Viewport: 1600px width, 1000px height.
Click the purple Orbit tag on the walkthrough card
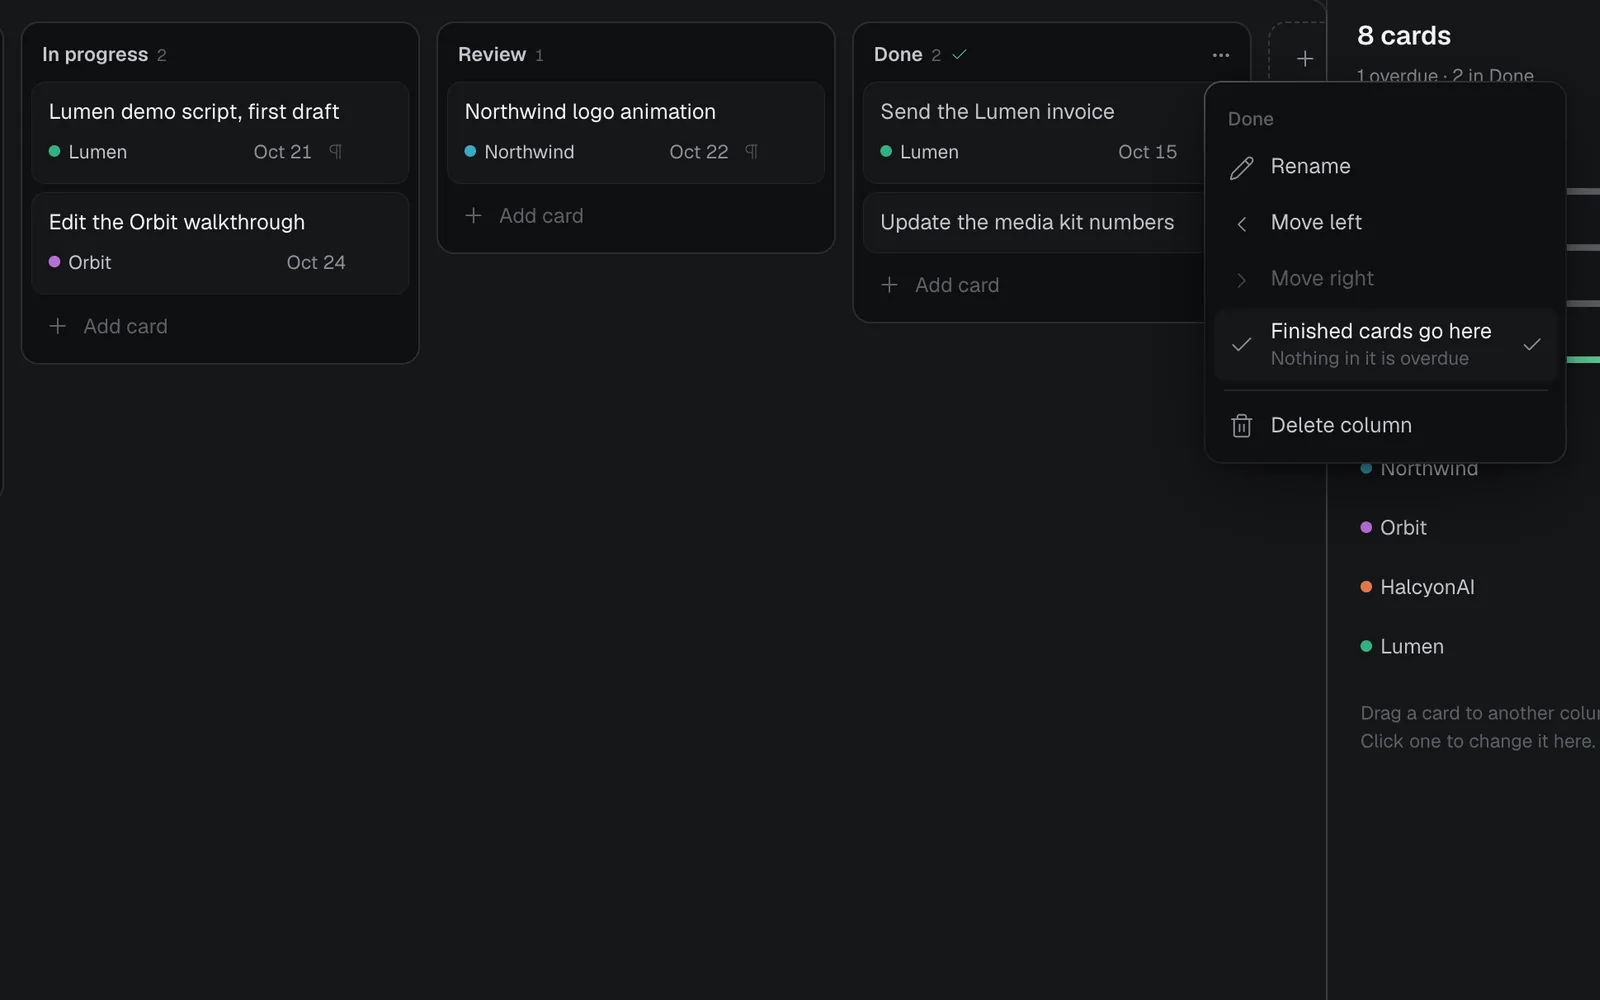[x=80, y=263]
